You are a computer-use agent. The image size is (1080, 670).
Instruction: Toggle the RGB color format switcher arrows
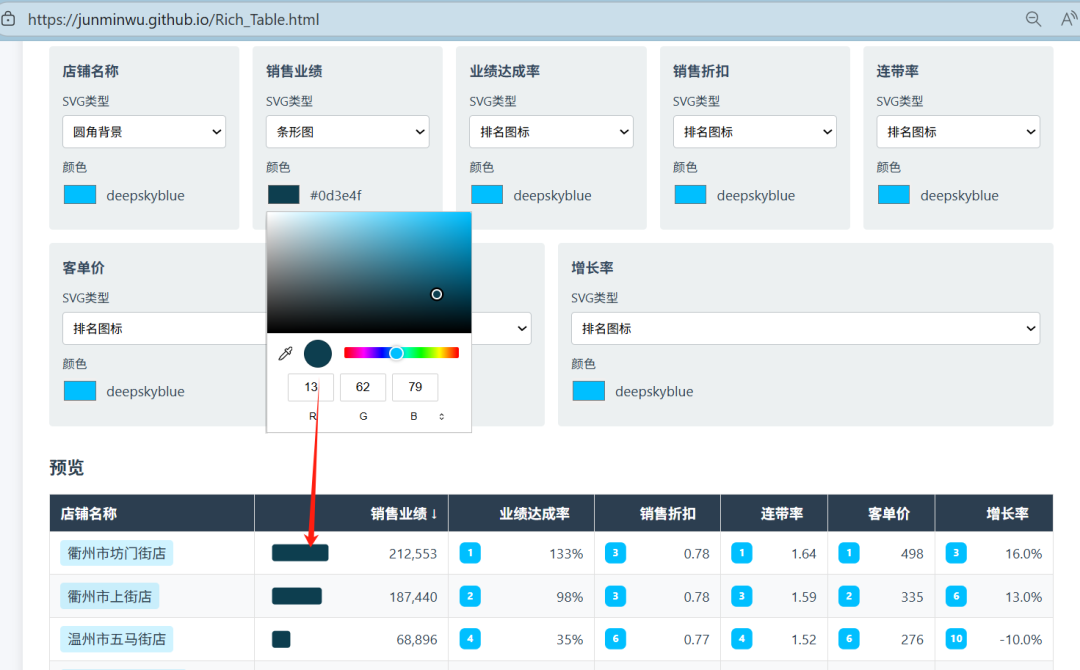[442, 417]
